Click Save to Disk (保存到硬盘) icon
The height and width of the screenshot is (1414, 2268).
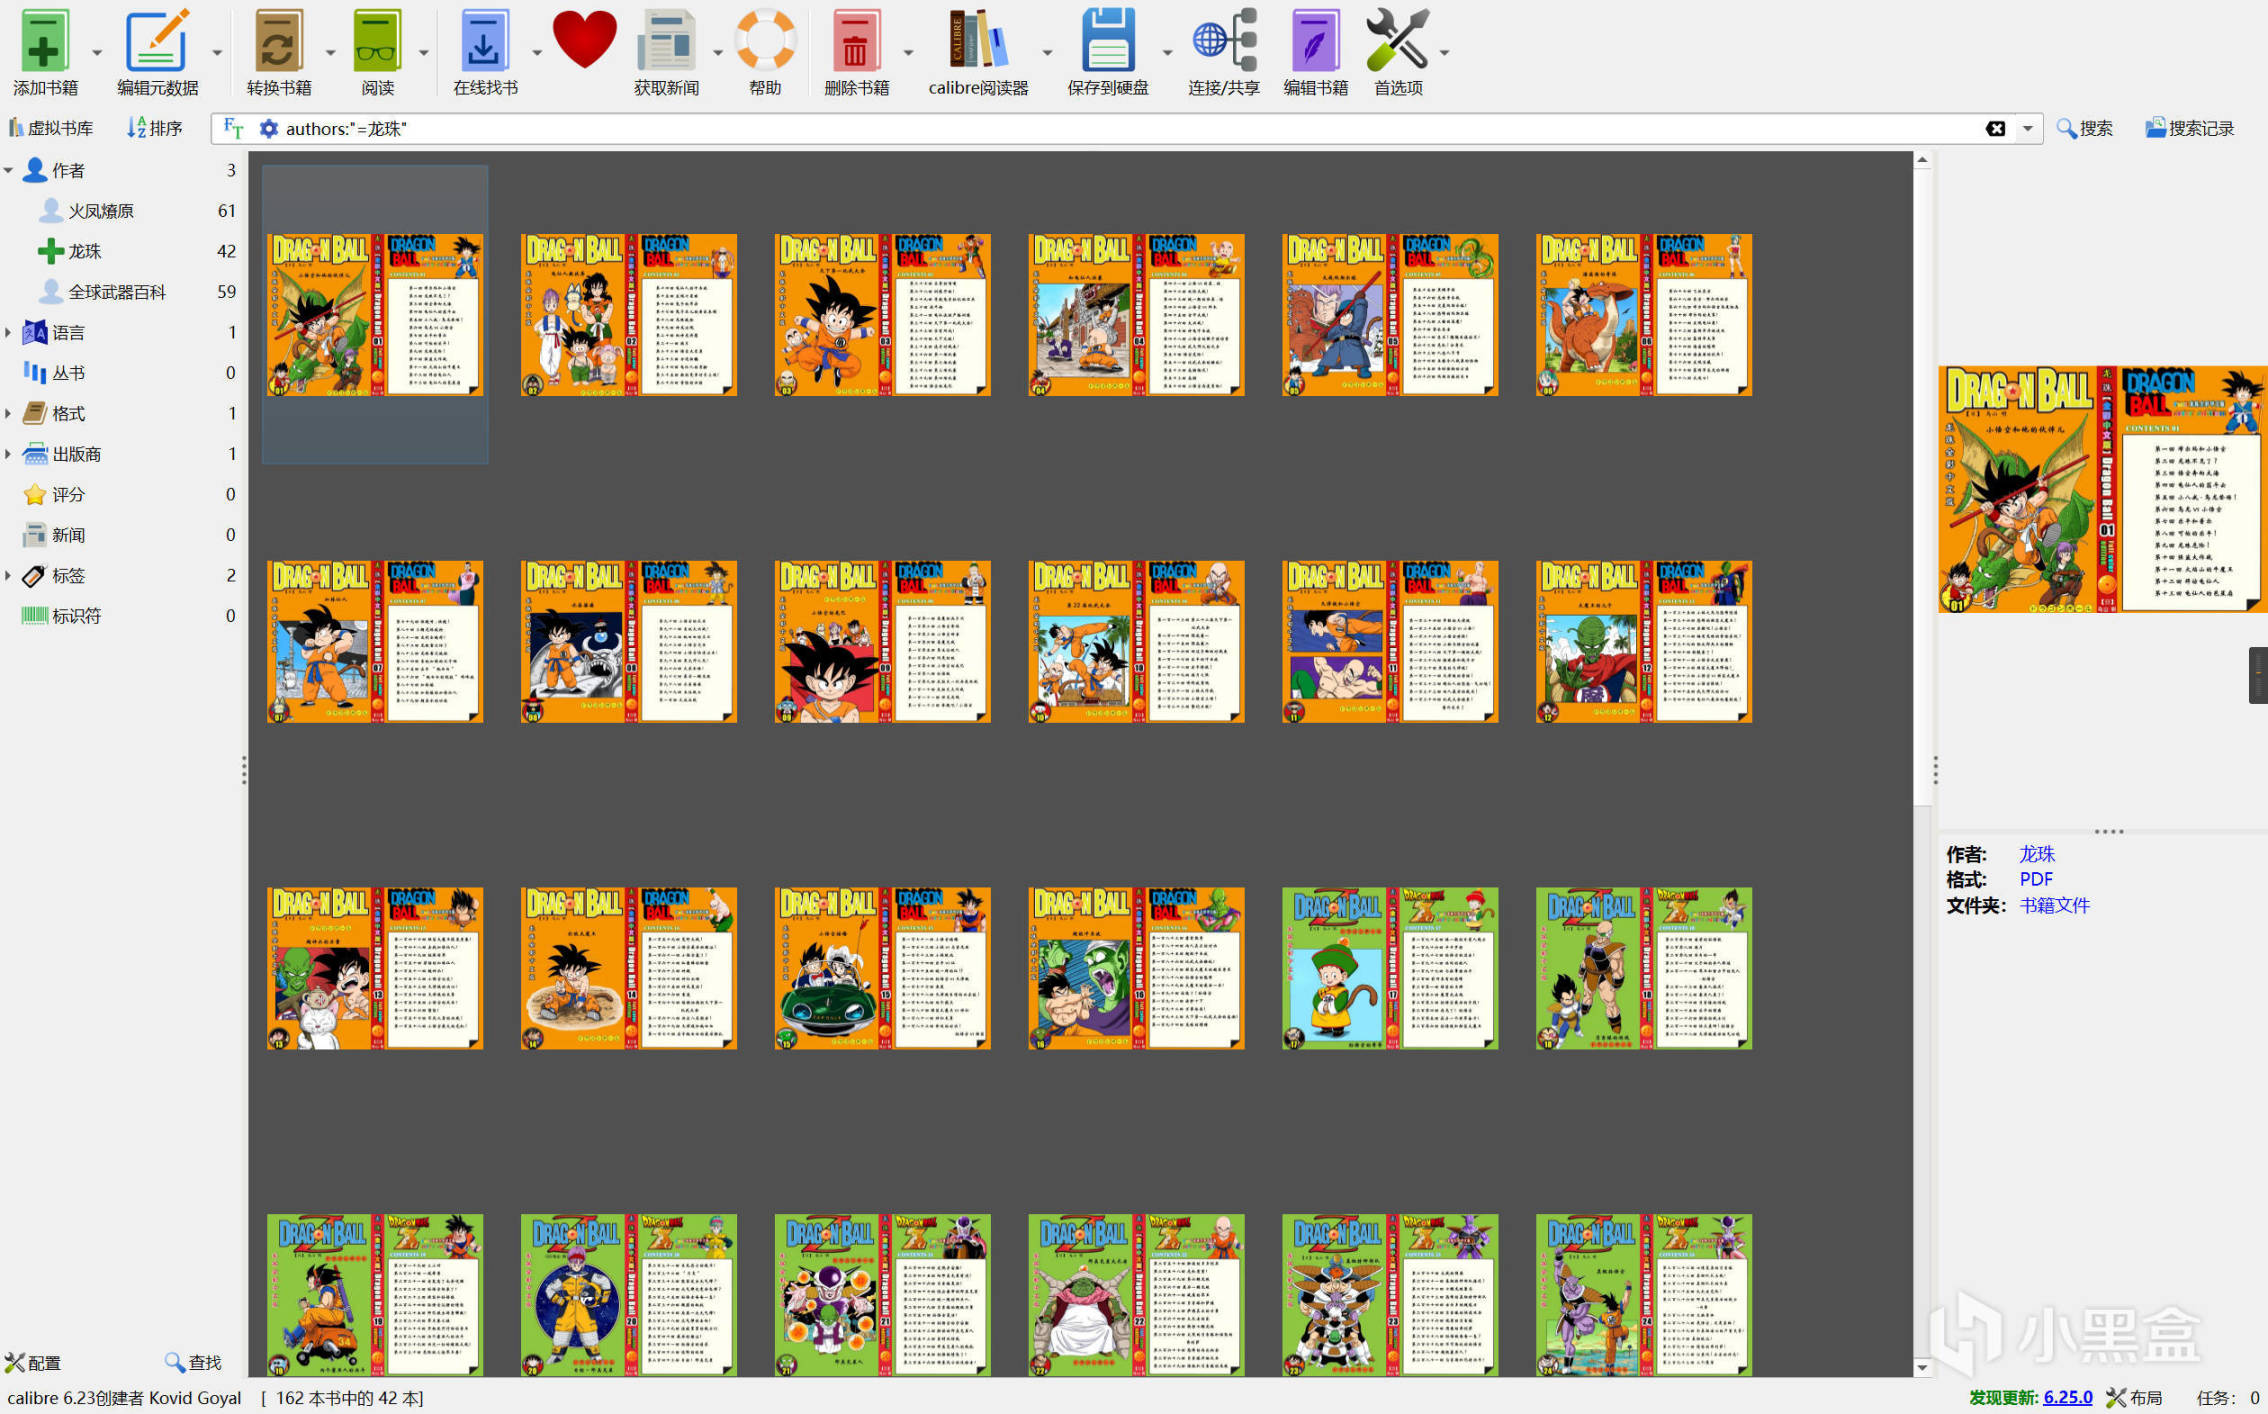pyautogui.click(x=1107, y=42)
